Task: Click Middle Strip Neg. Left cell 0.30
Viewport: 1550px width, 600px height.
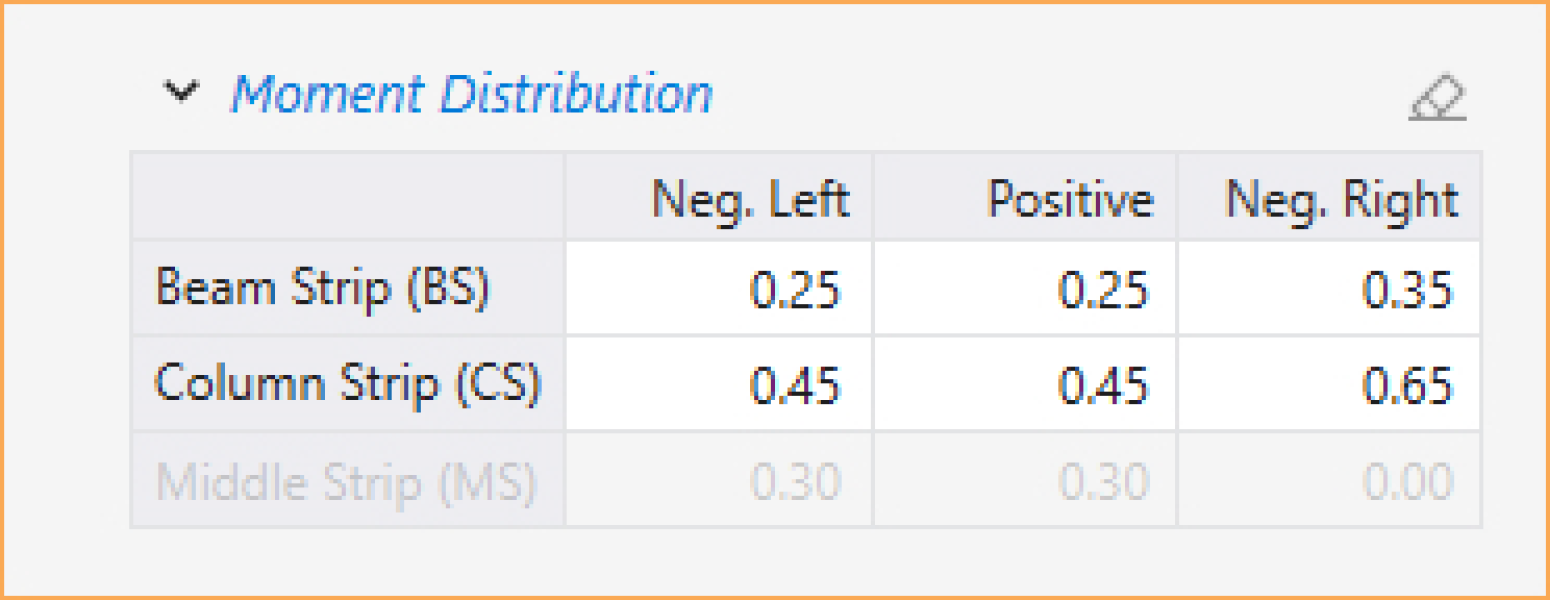Action: (x=719, y=480)
